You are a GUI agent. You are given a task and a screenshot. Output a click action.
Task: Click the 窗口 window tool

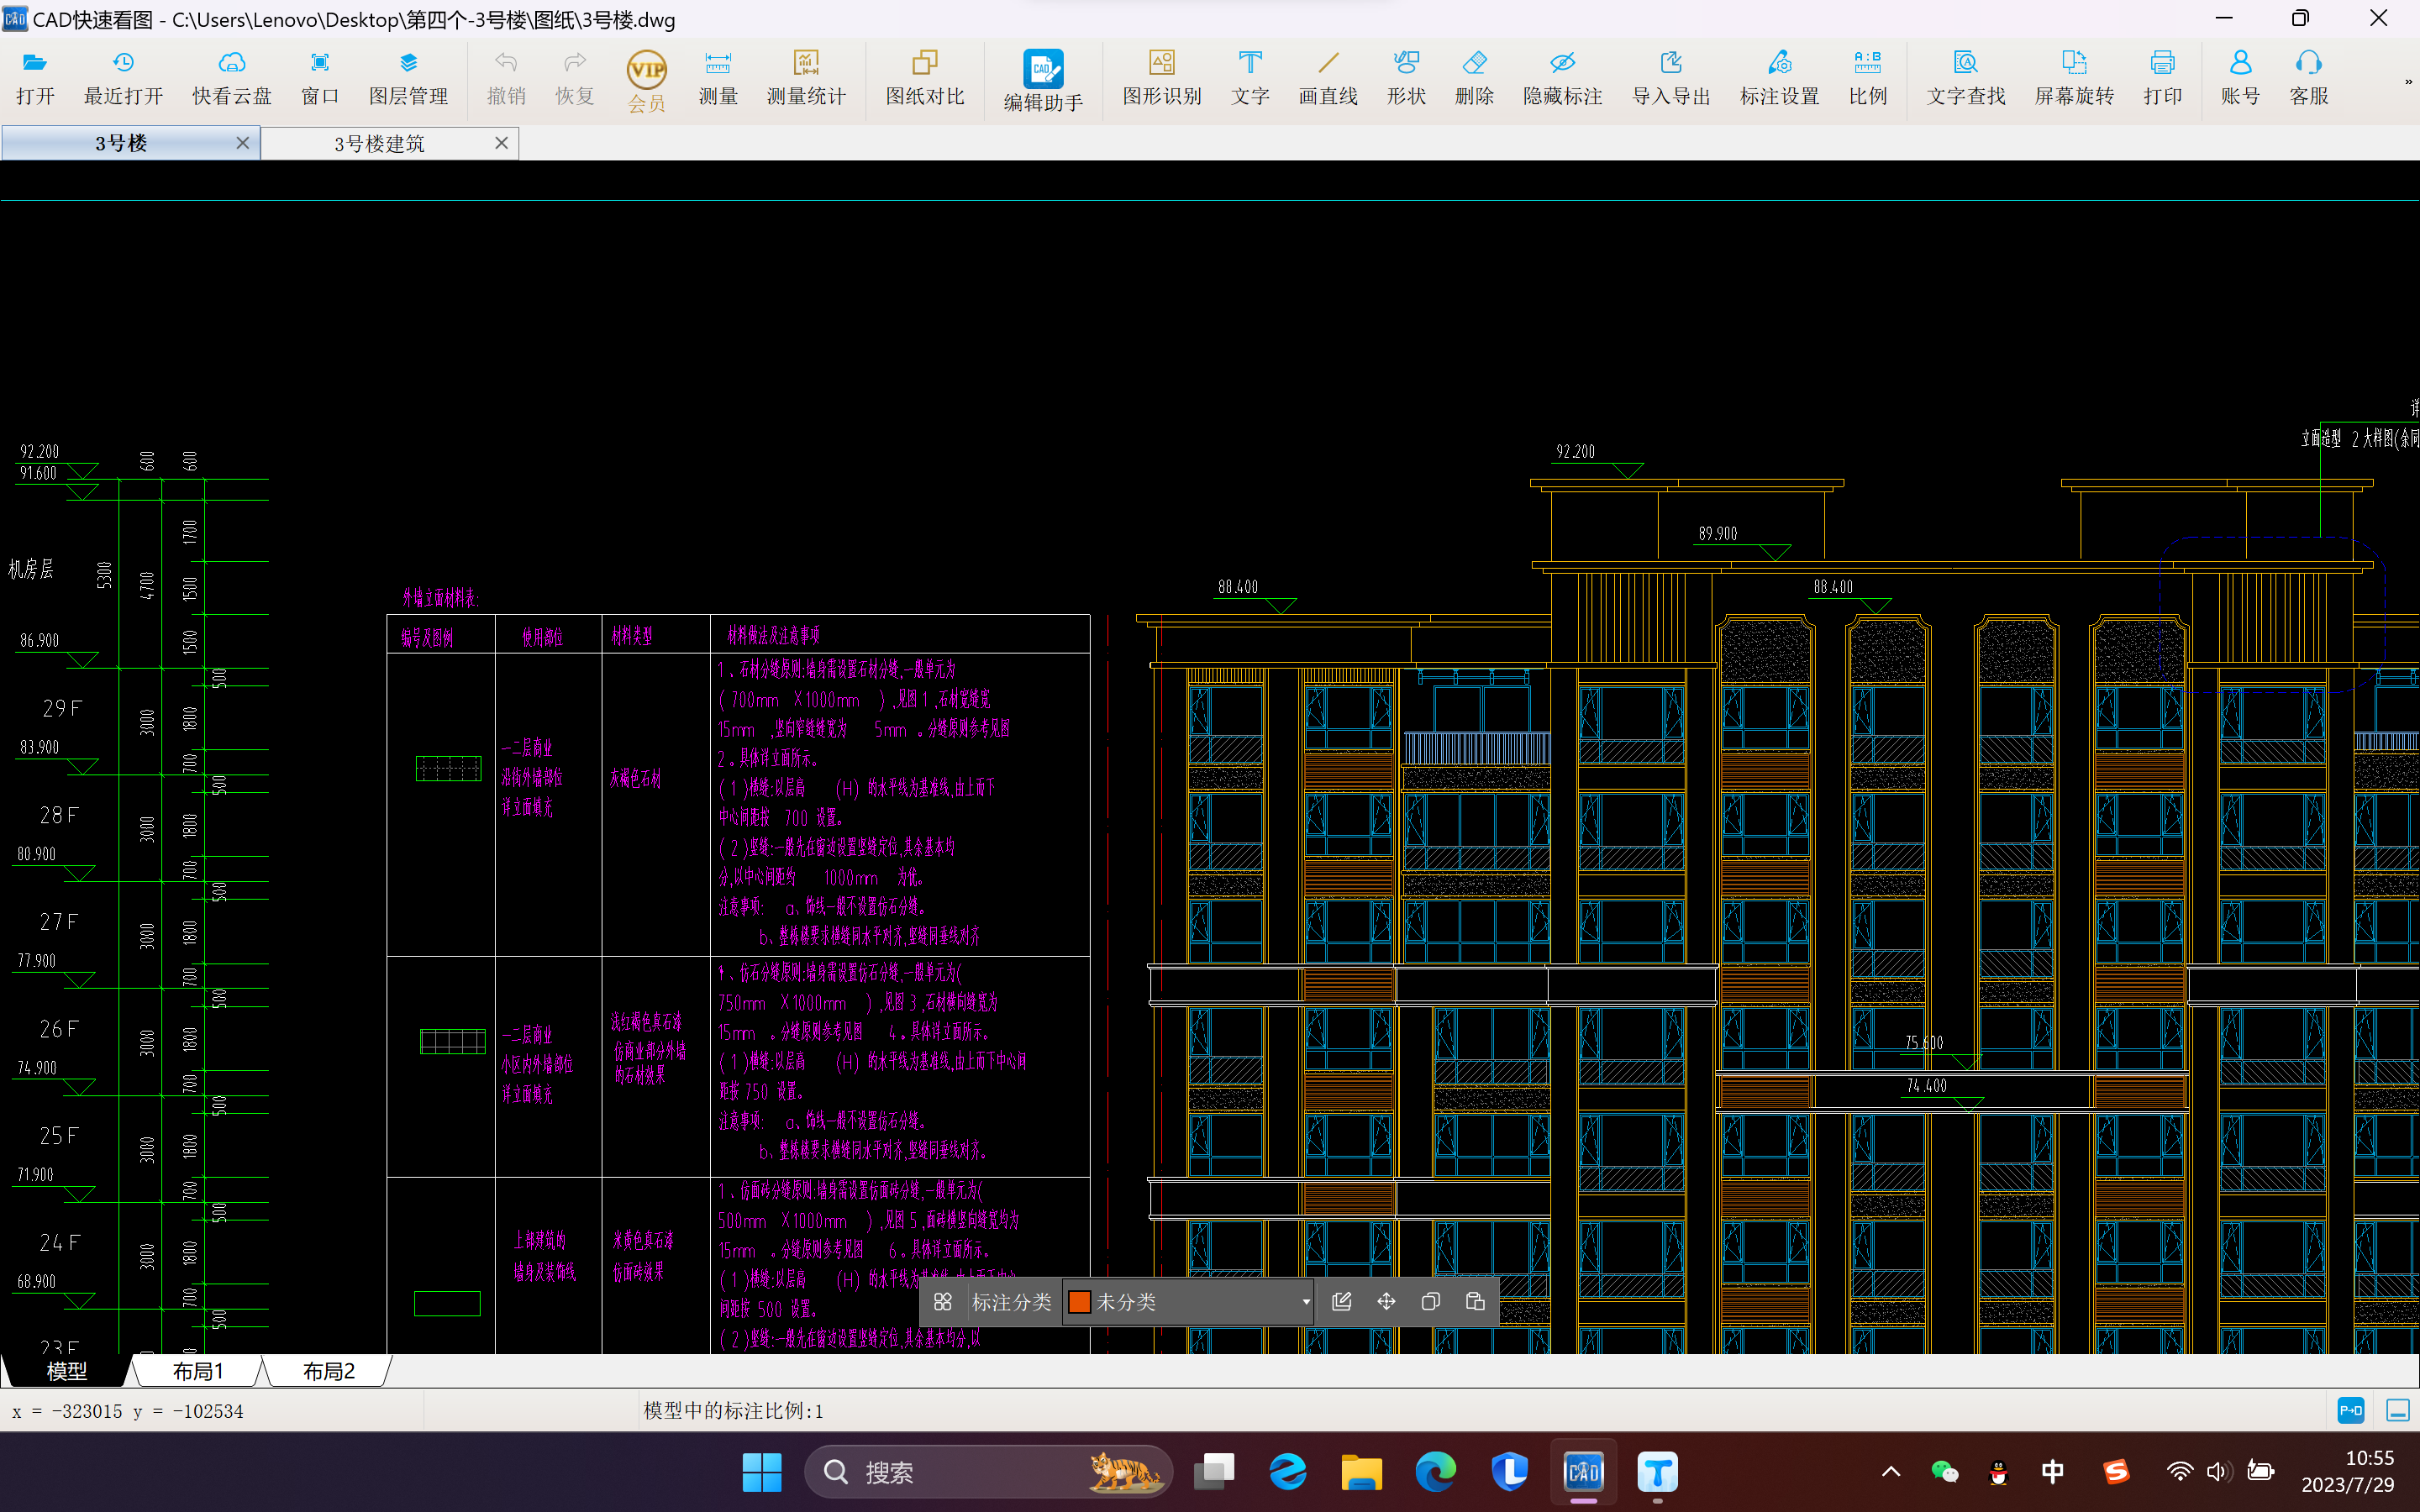pyautogui.click(x=320, y=78)
